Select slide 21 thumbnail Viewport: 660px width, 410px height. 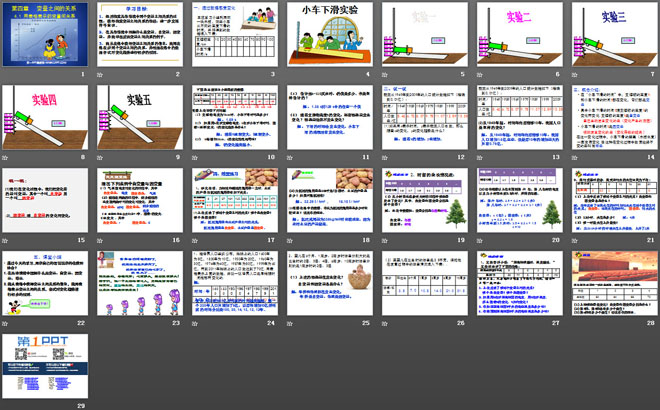tap(615, 200)
